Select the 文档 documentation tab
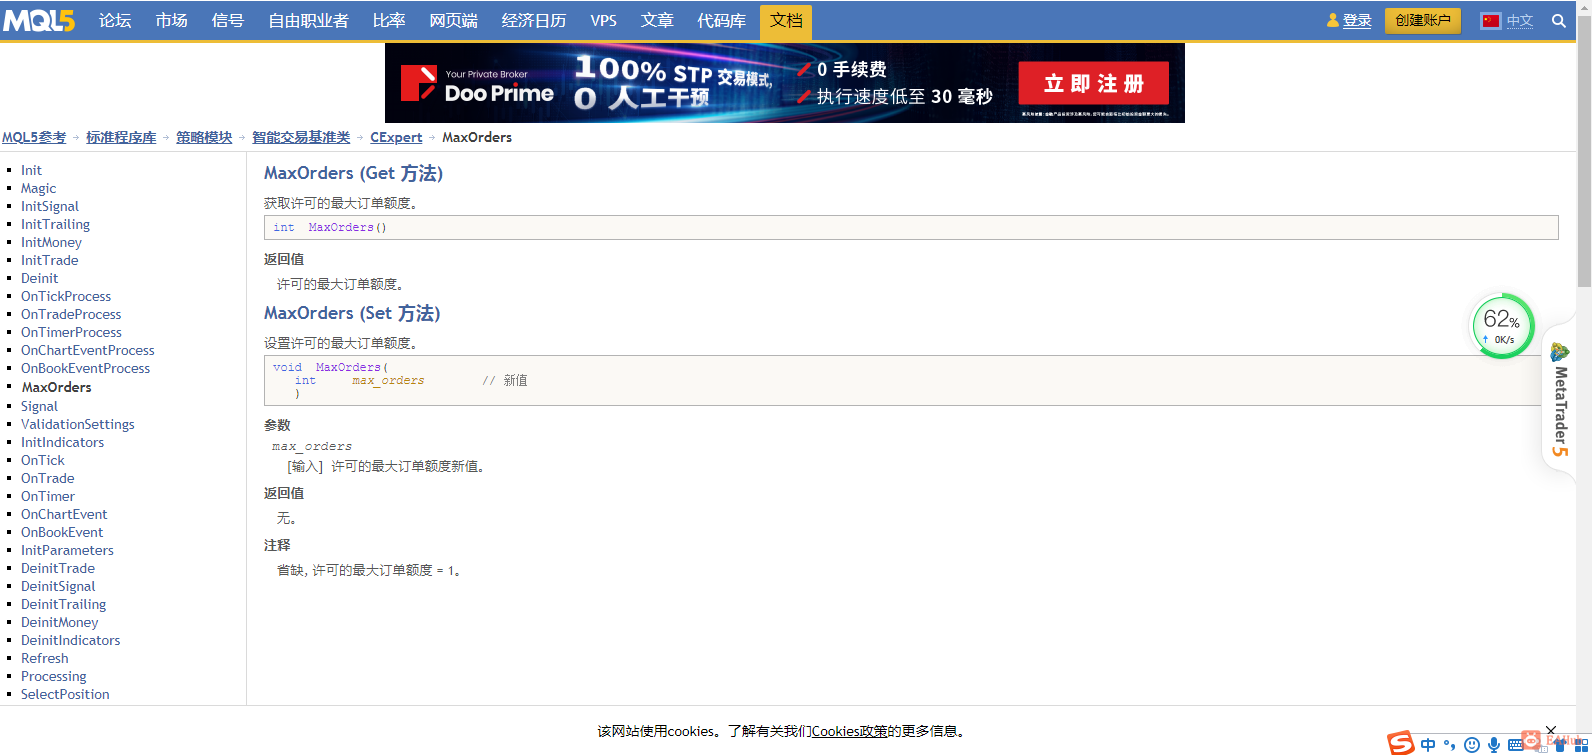The image size is (1592, 755). pyautogui.click(x=786, y=21)
